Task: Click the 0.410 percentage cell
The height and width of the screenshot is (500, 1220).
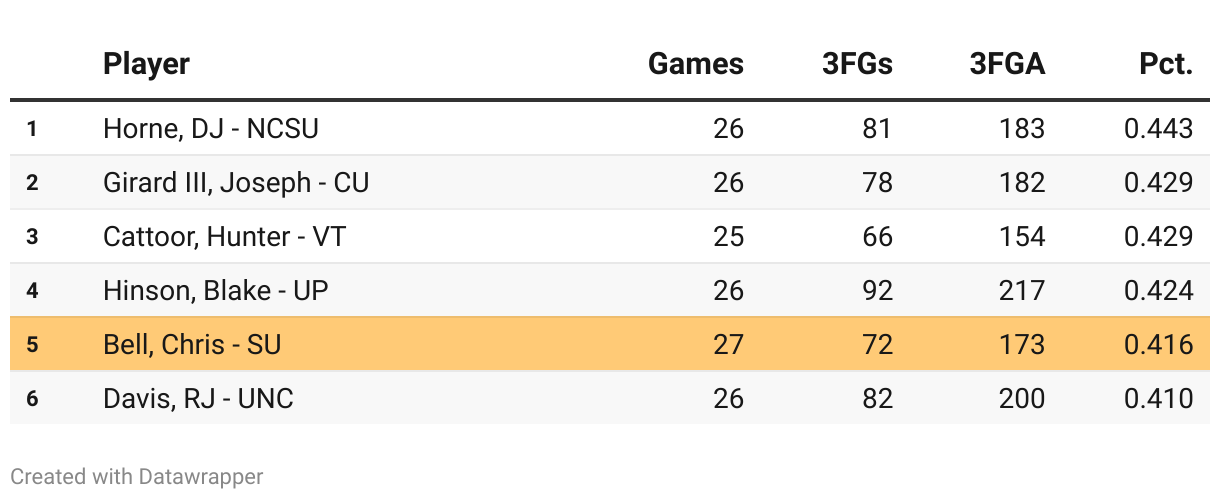Action: [1159, 398]
